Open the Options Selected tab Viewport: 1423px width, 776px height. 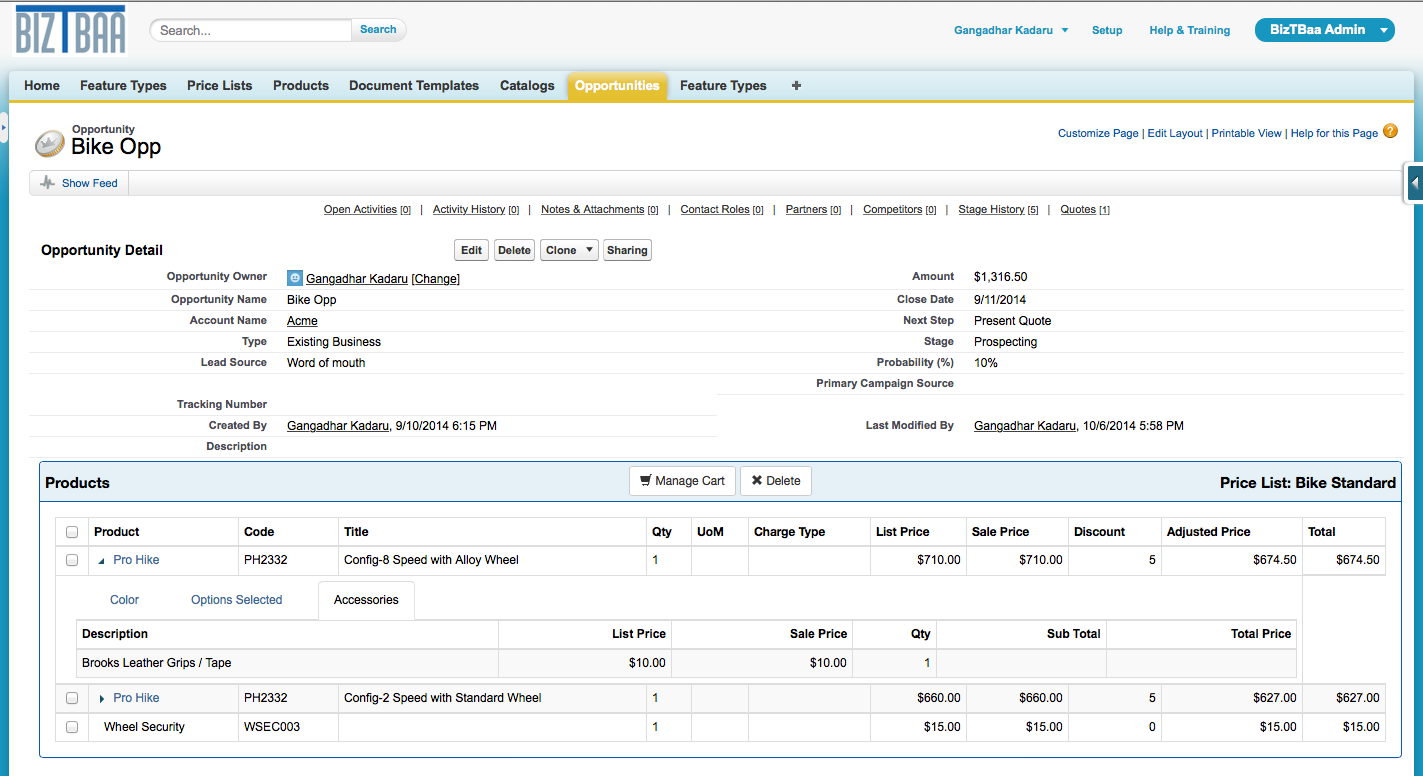tap(236, 600)
